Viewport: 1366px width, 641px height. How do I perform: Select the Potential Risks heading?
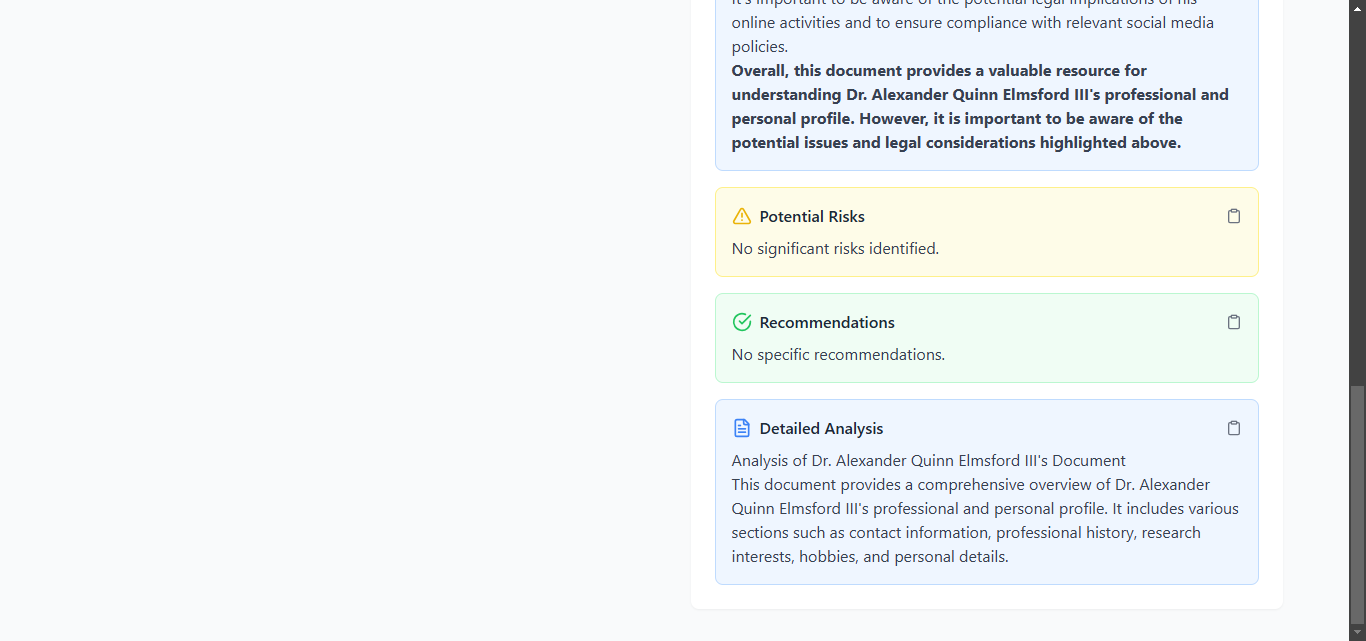point(812,217)
